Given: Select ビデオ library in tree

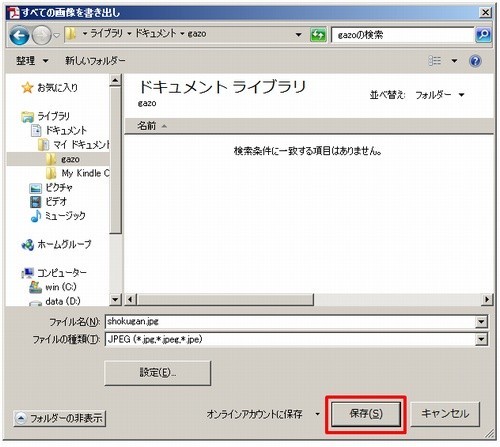Looking at the screenshot, I should pos(56,202).
